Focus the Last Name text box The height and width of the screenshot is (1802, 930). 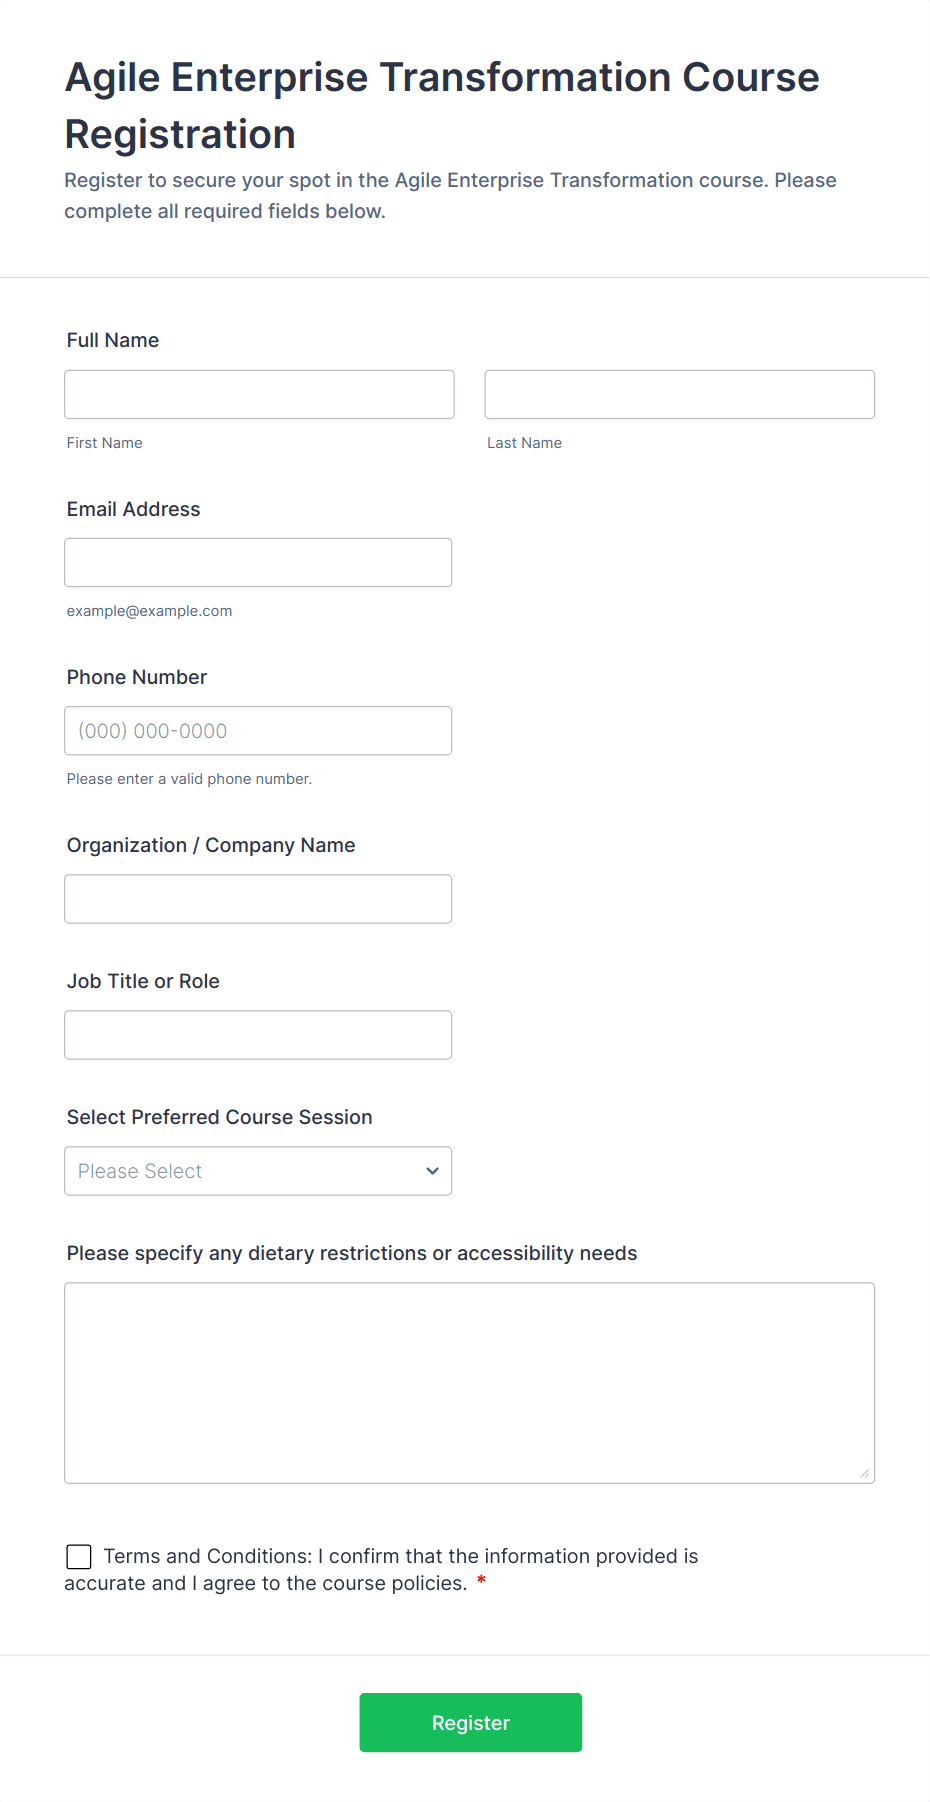coord(679,394)
